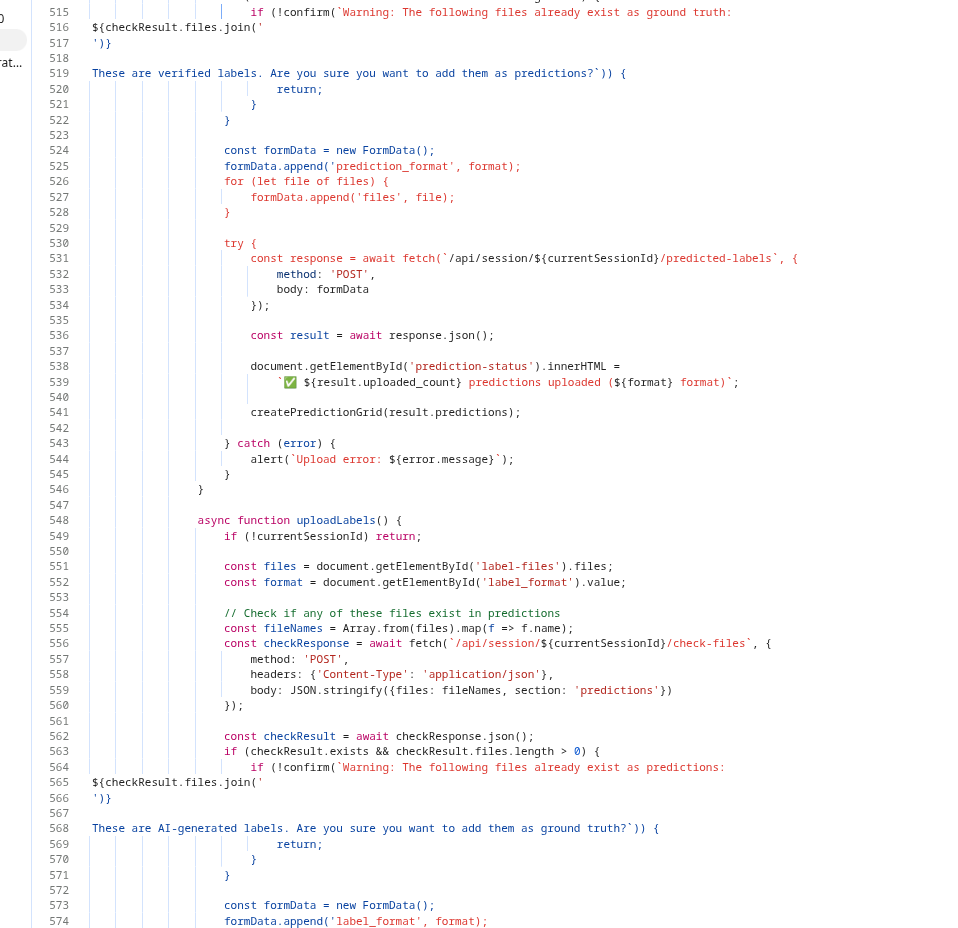Click the '${result.uploaded_count} predictions uploaded' template line

click(508, 382)
